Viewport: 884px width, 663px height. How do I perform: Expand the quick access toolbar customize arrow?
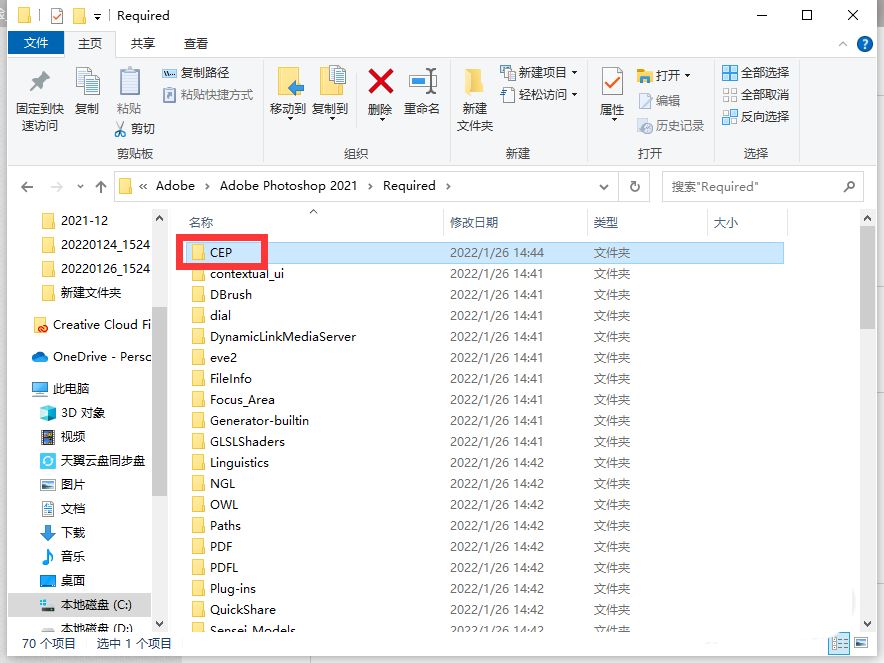[x=97, y=16]
